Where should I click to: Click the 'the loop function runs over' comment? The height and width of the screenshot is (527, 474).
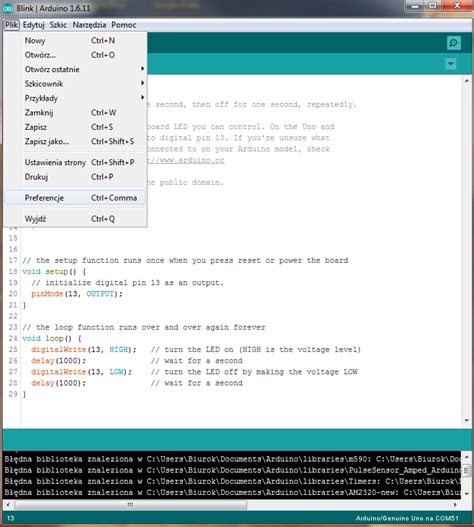[144, 327]
